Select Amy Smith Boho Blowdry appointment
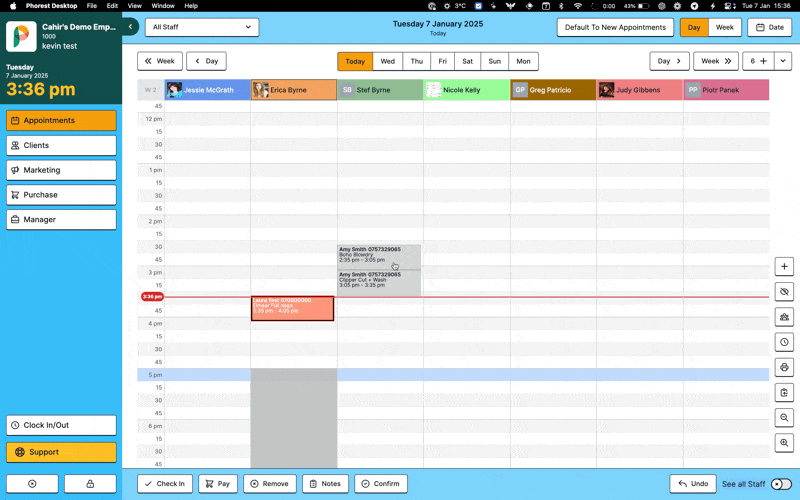 point(379,257)
